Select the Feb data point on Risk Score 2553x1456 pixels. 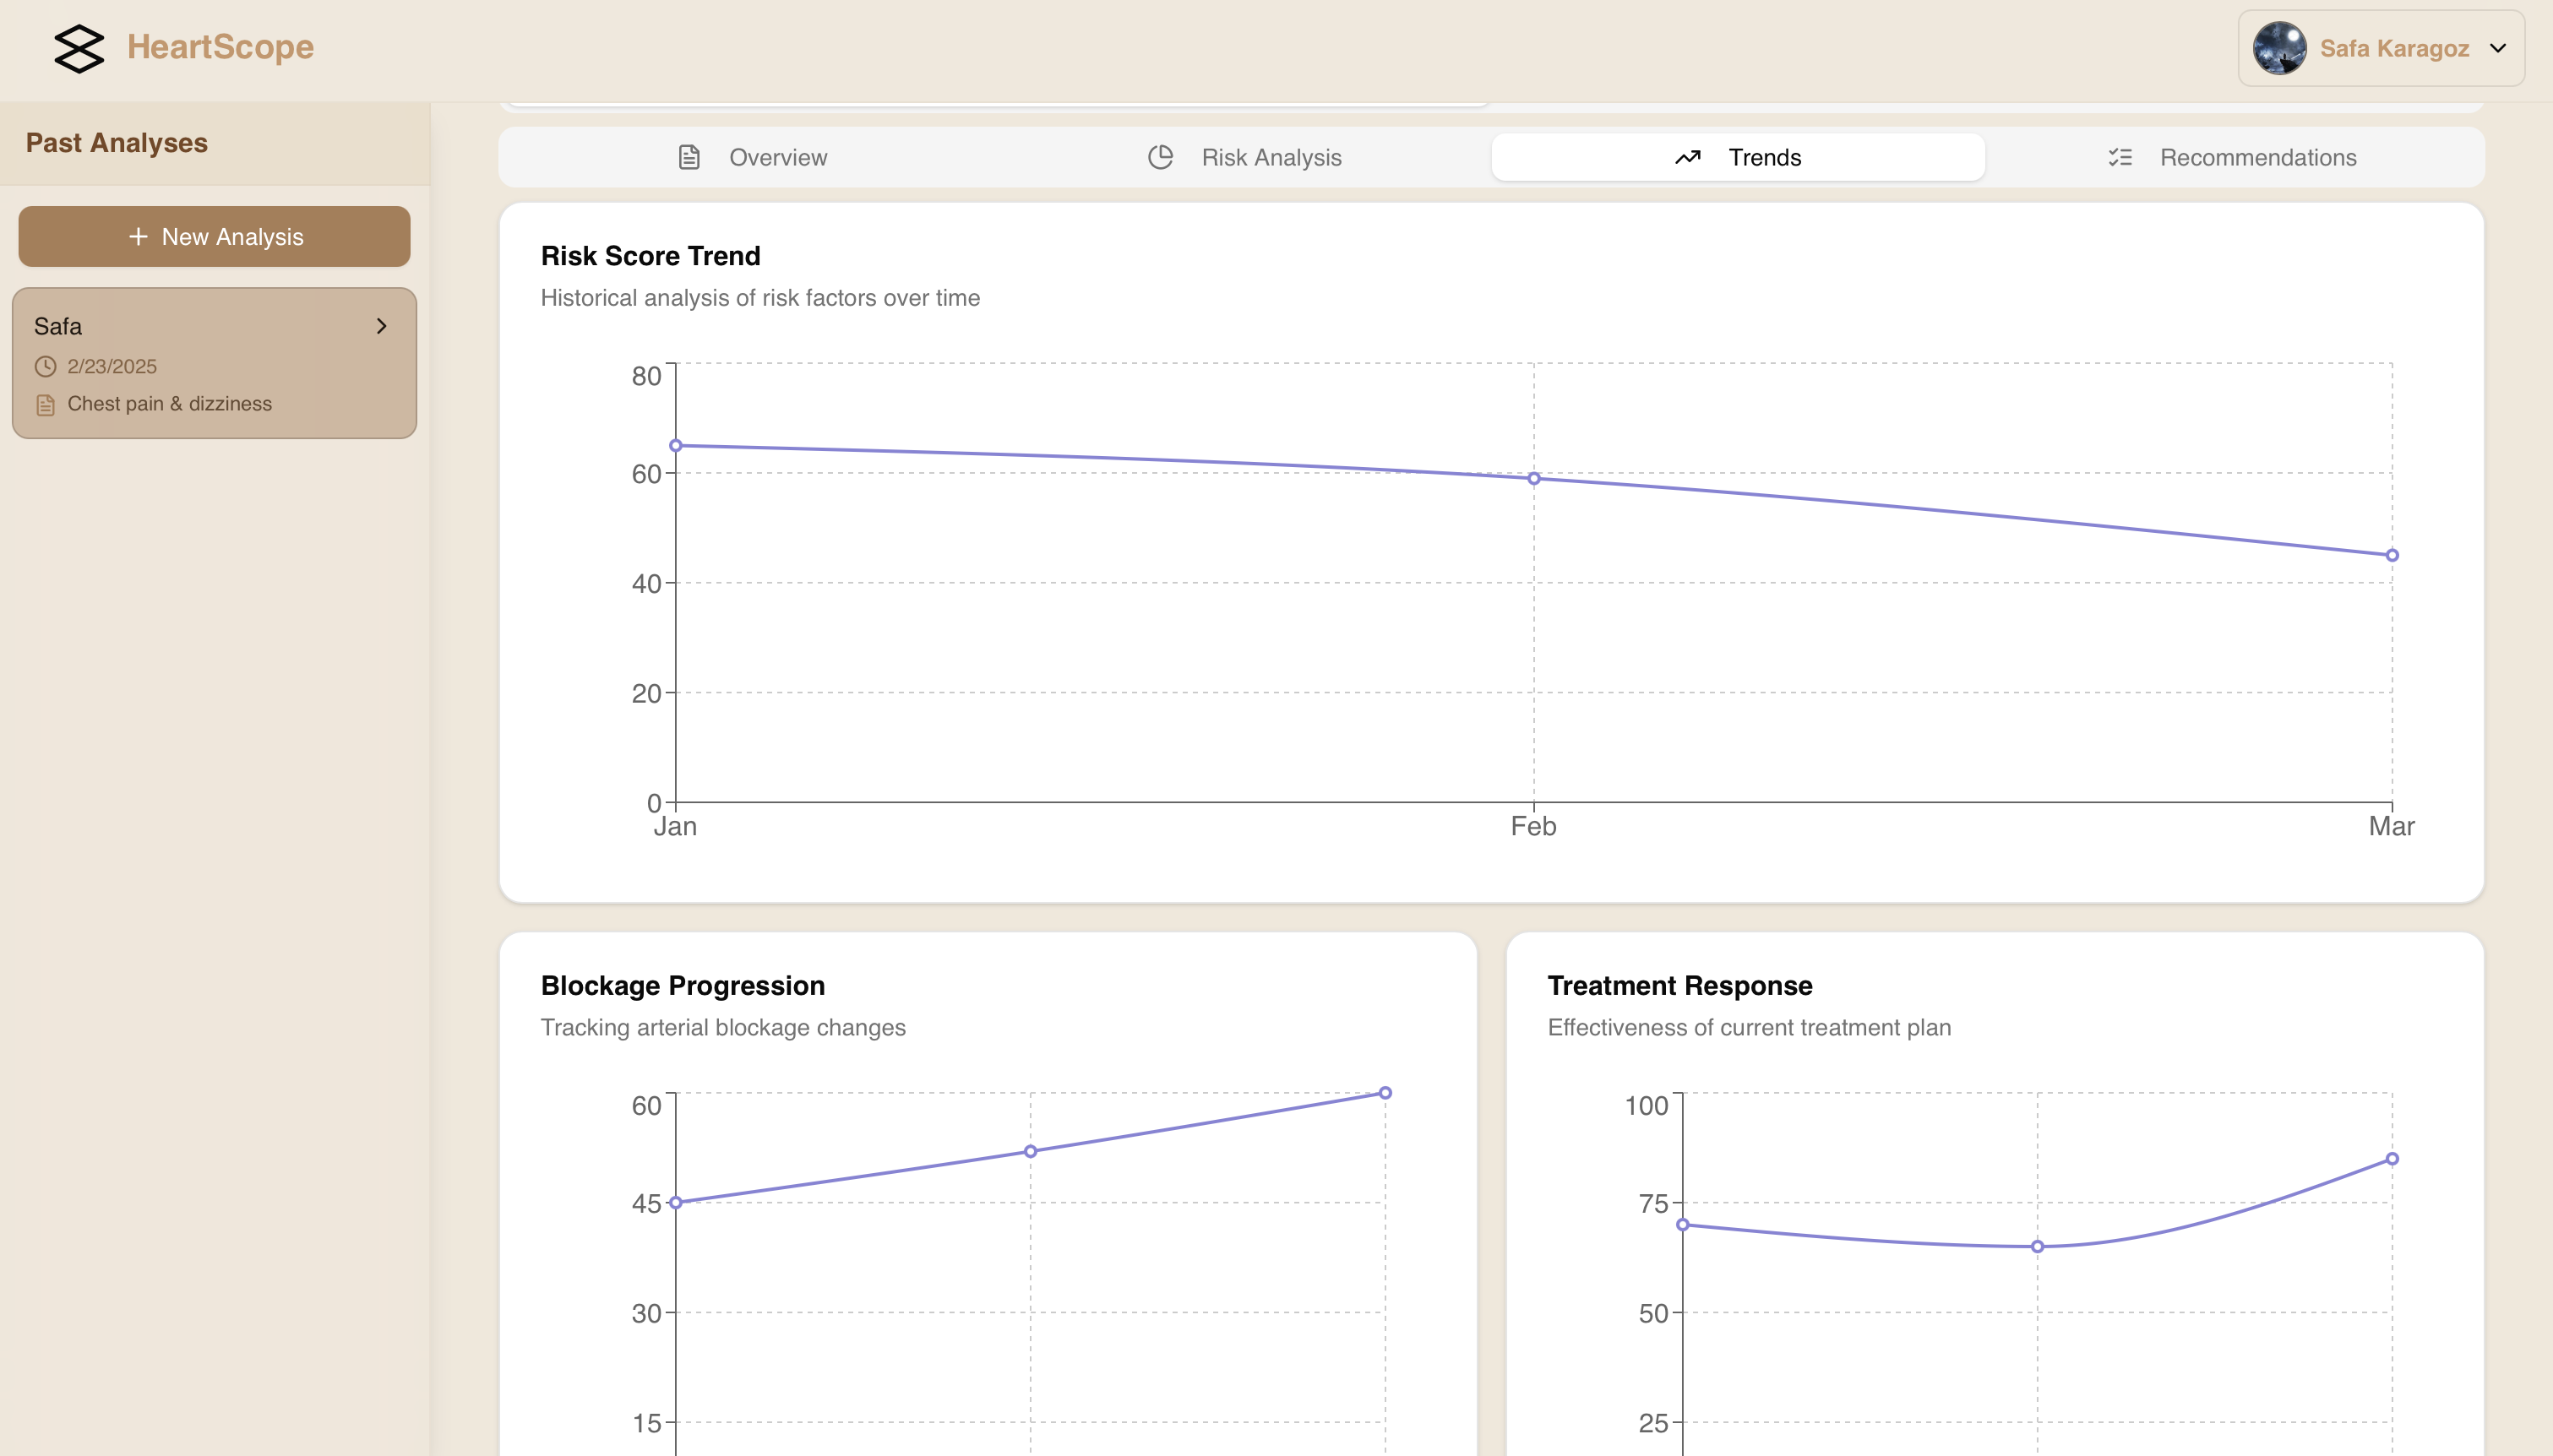click(x=1533, y=479)
